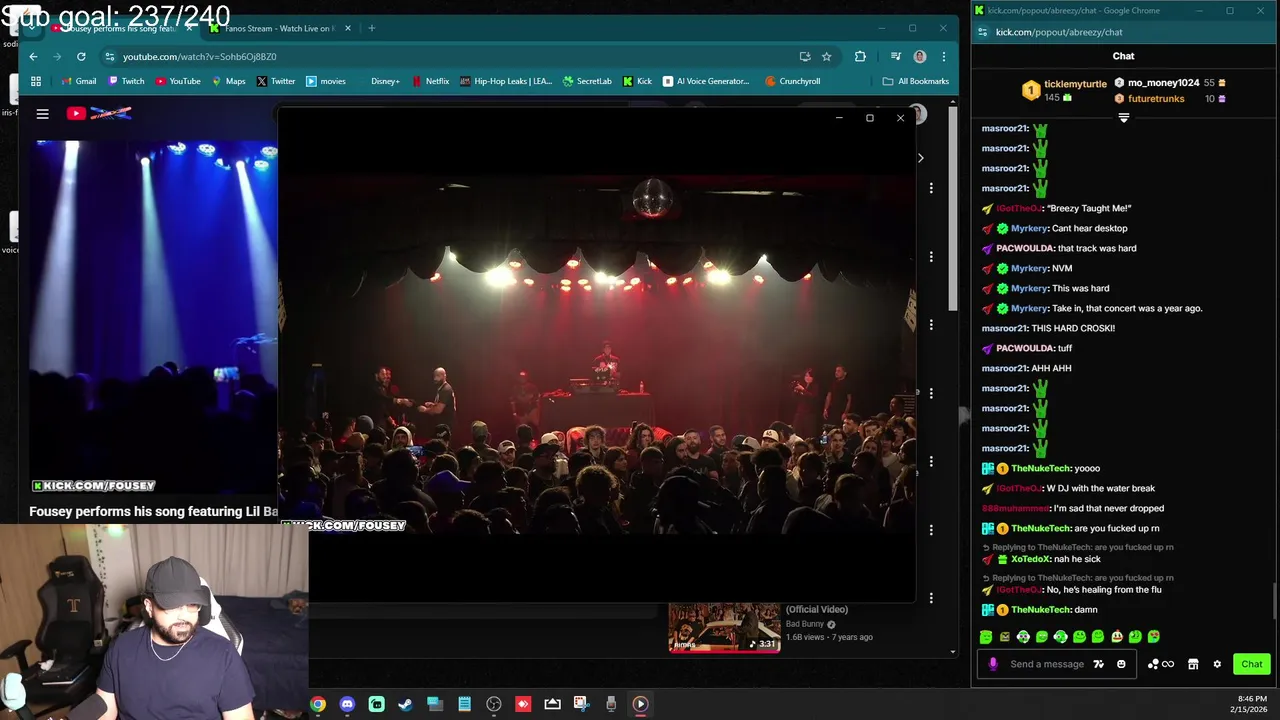The height and width of the screenshot is (720, 1280).
Task: Open Chrome from the taskbar
Action: click(x=317, y=704)
